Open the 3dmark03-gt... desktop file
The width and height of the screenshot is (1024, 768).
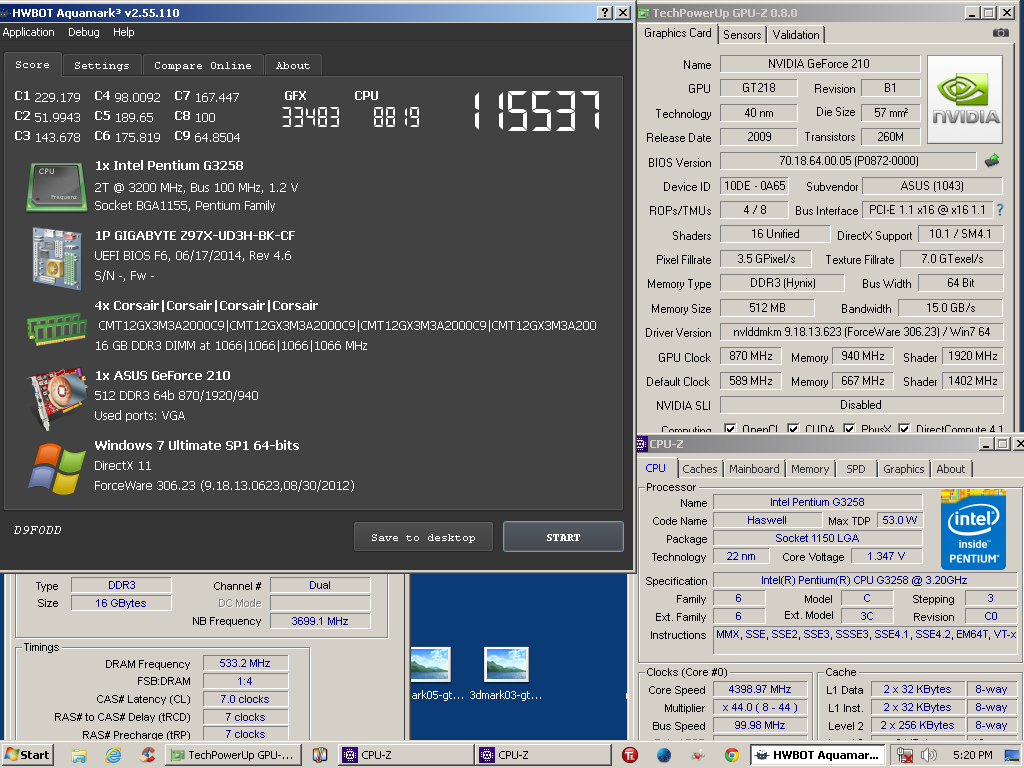tap(506, 674)
